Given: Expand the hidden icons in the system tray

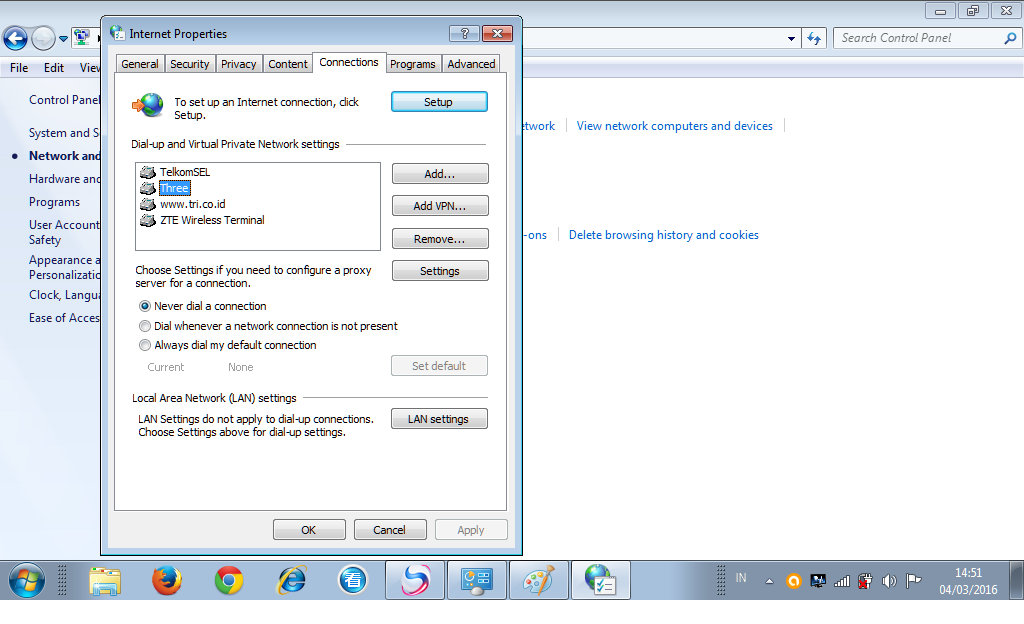Looking at the screenshot, I should click(769, 580).
